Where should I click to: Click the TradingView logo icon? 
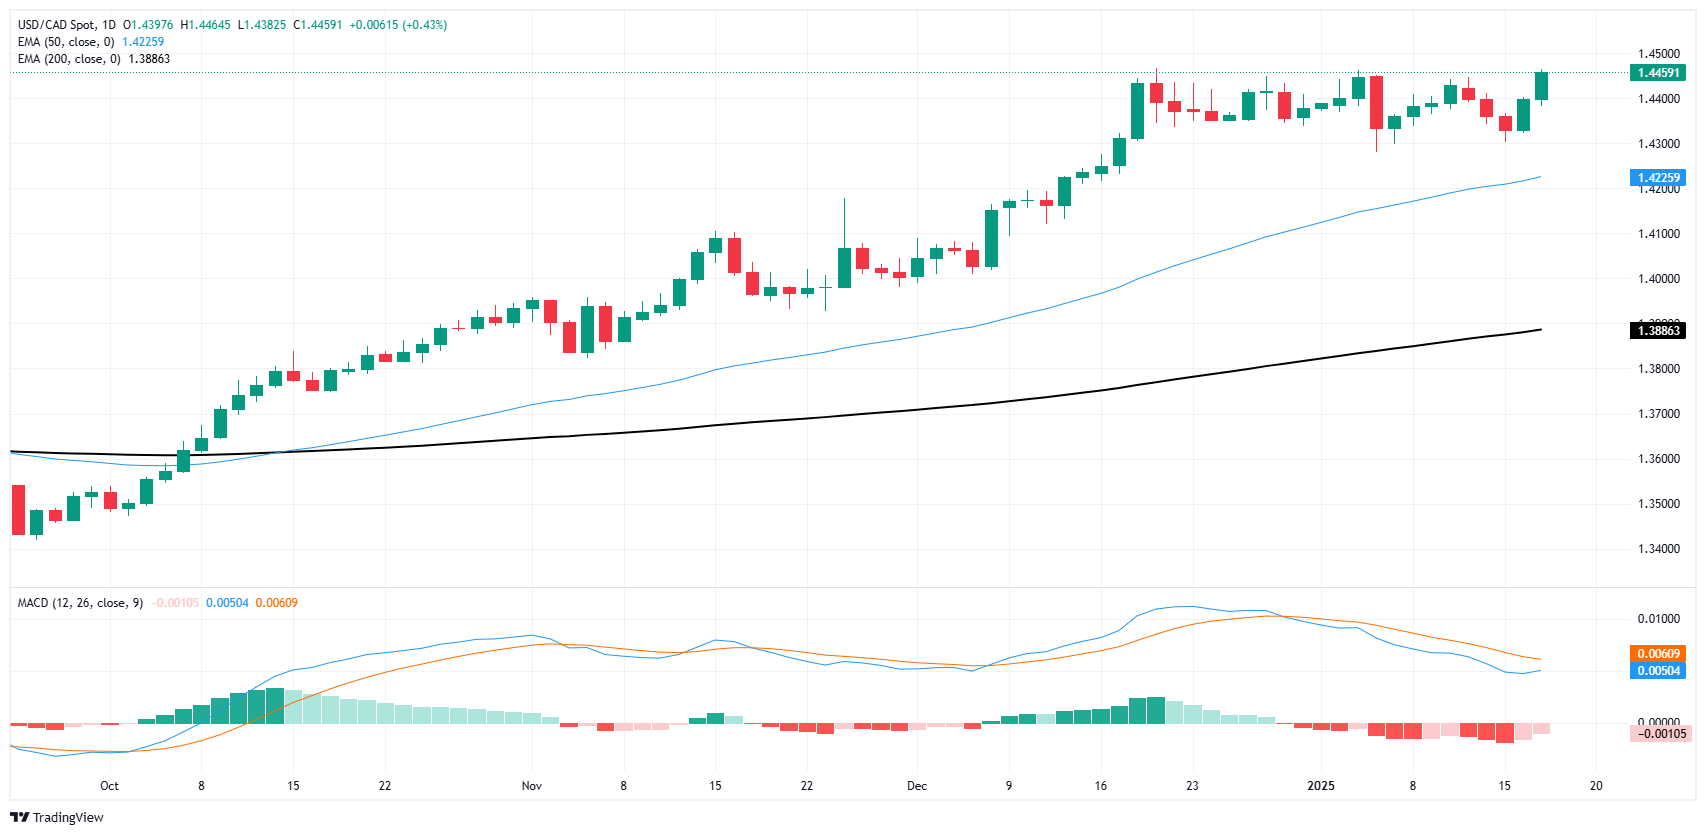pos(19,817)
